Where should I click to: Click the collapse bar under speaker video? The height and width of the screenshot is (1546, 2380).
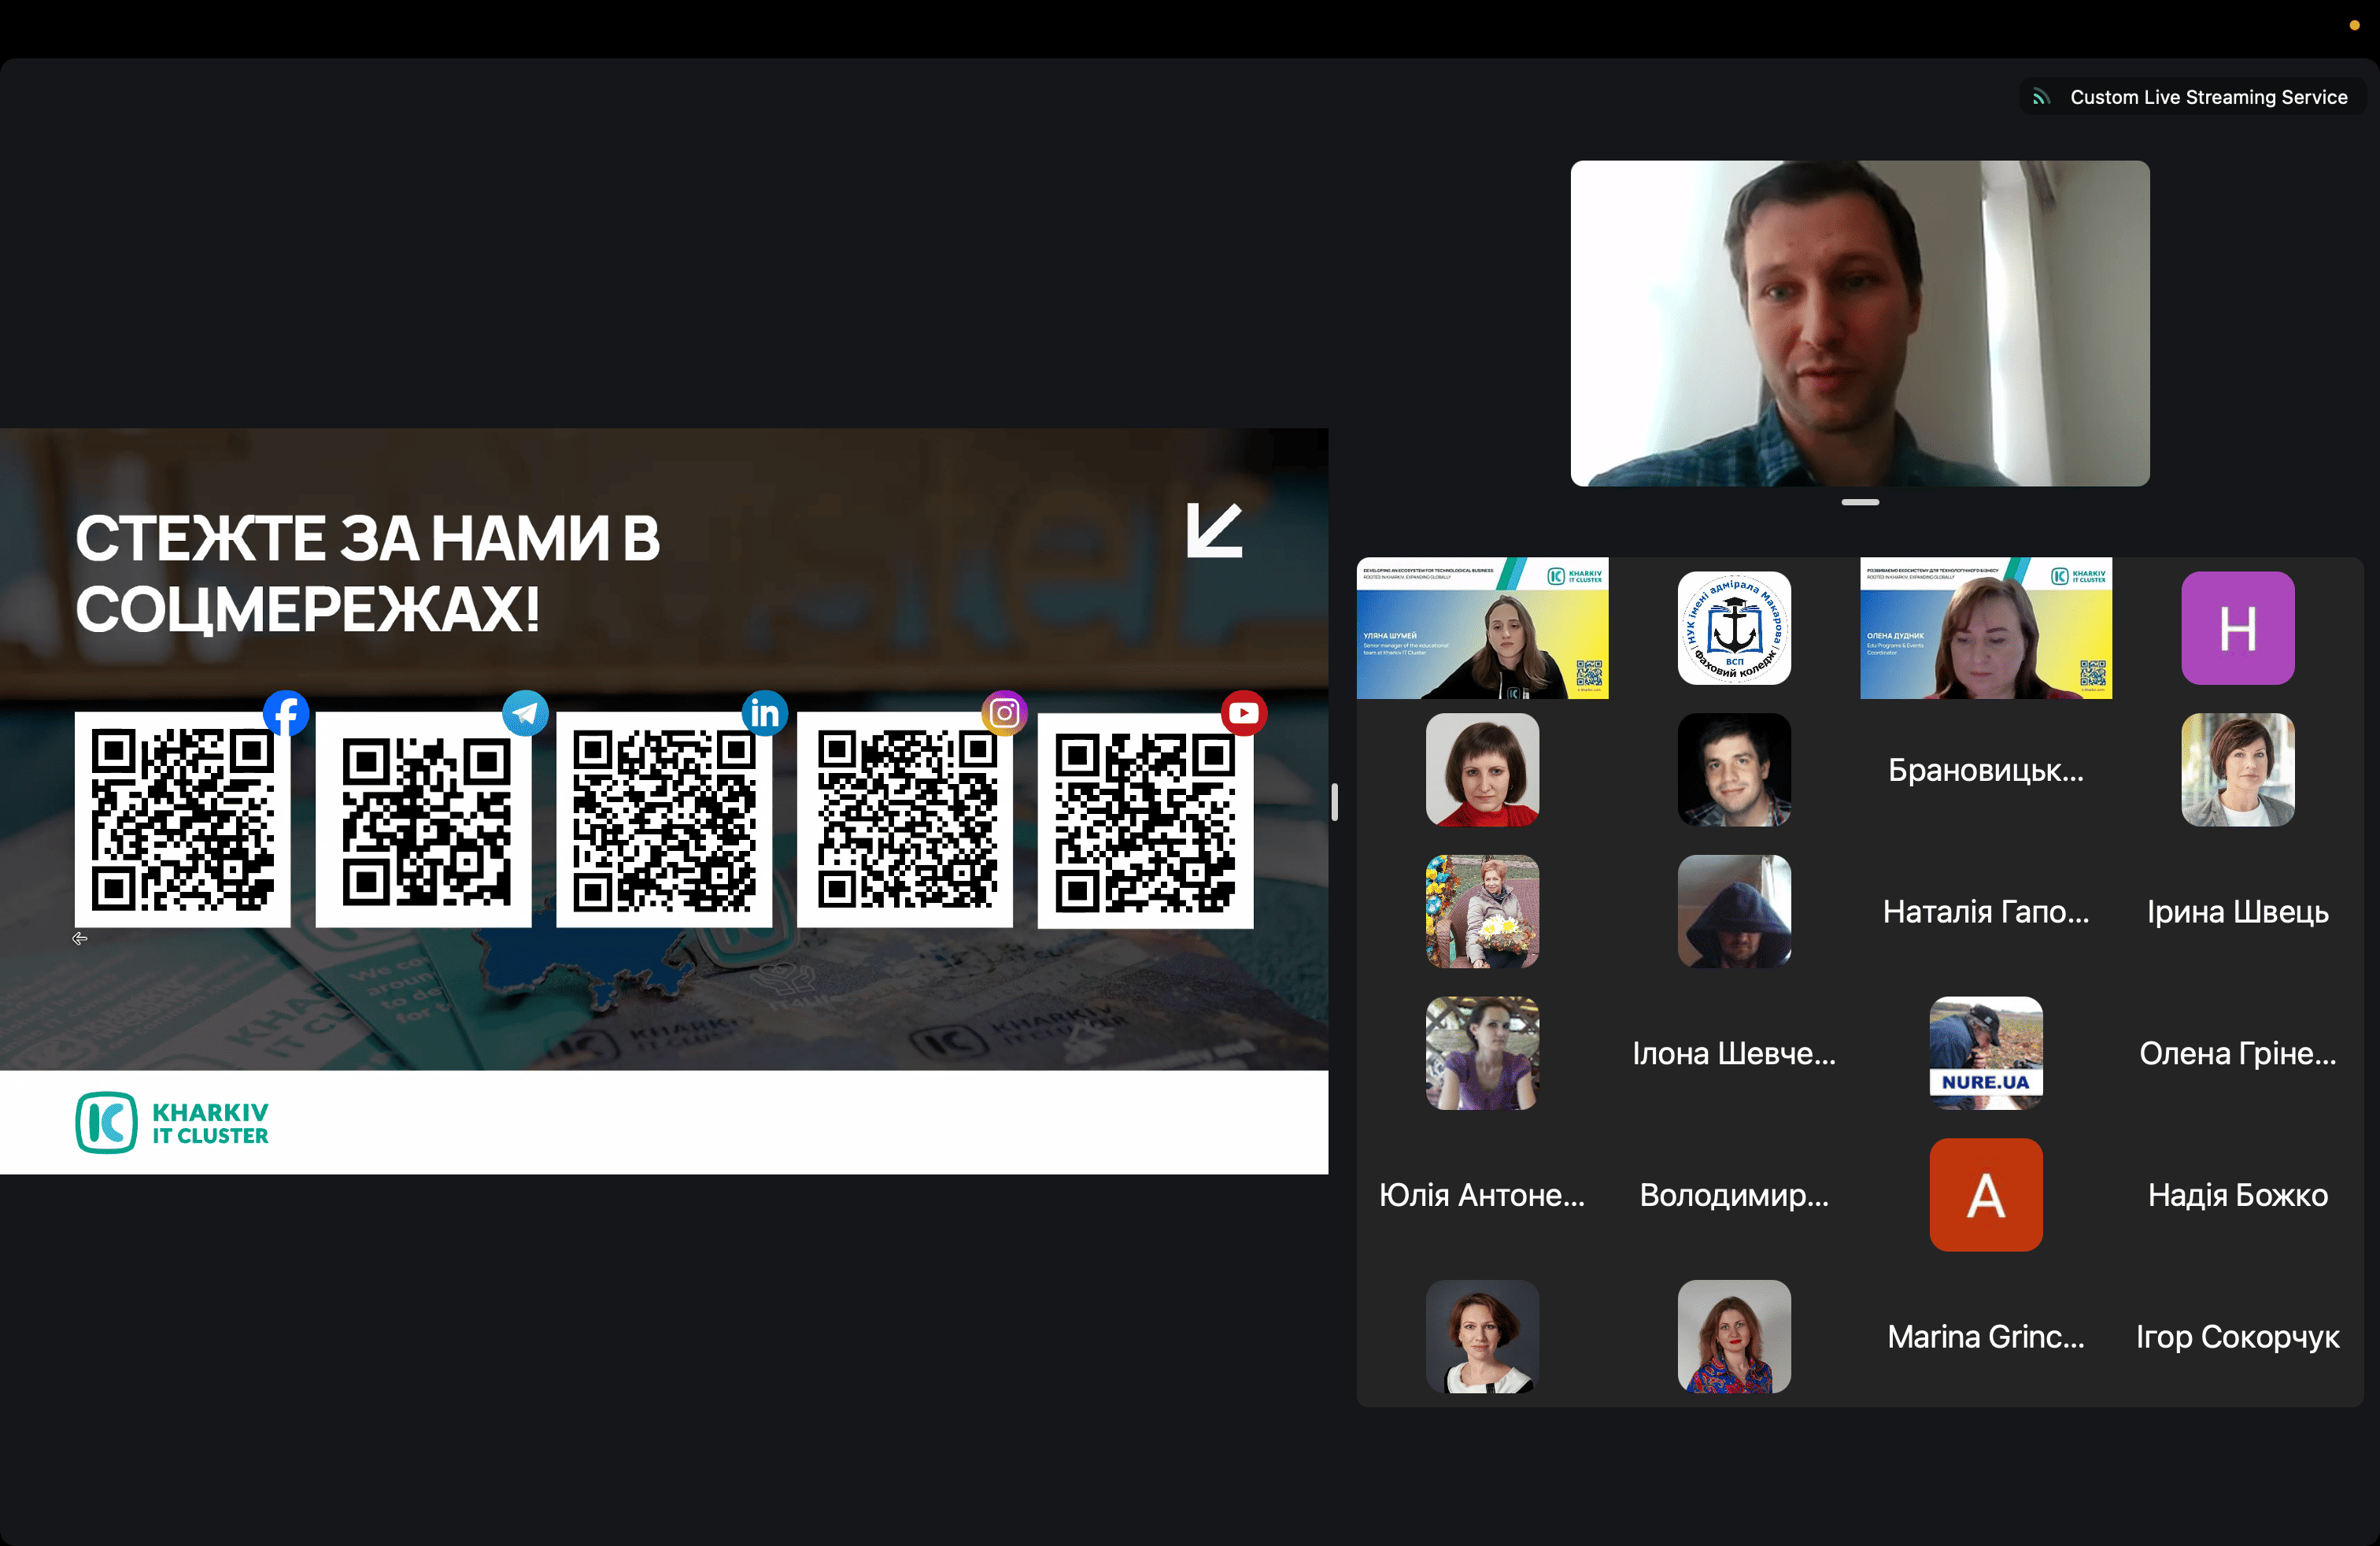(x=1860, y=502)
